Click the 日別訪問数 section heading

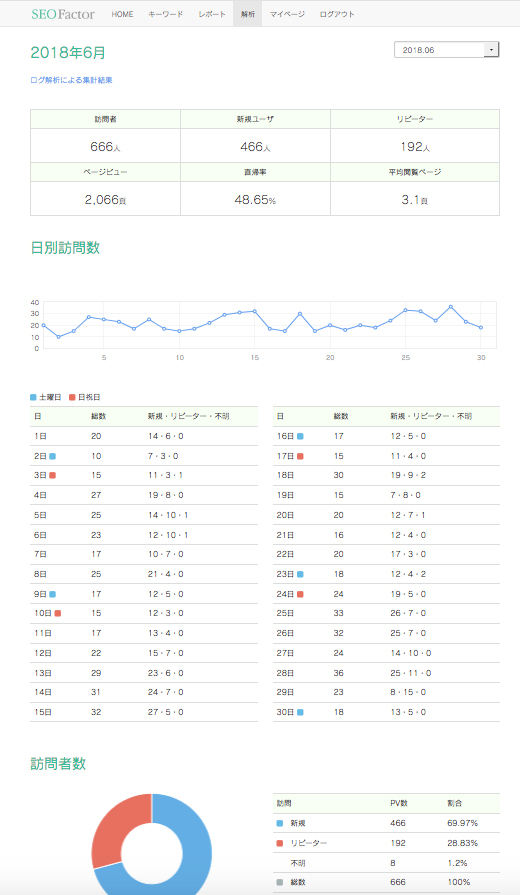(65, 248)
